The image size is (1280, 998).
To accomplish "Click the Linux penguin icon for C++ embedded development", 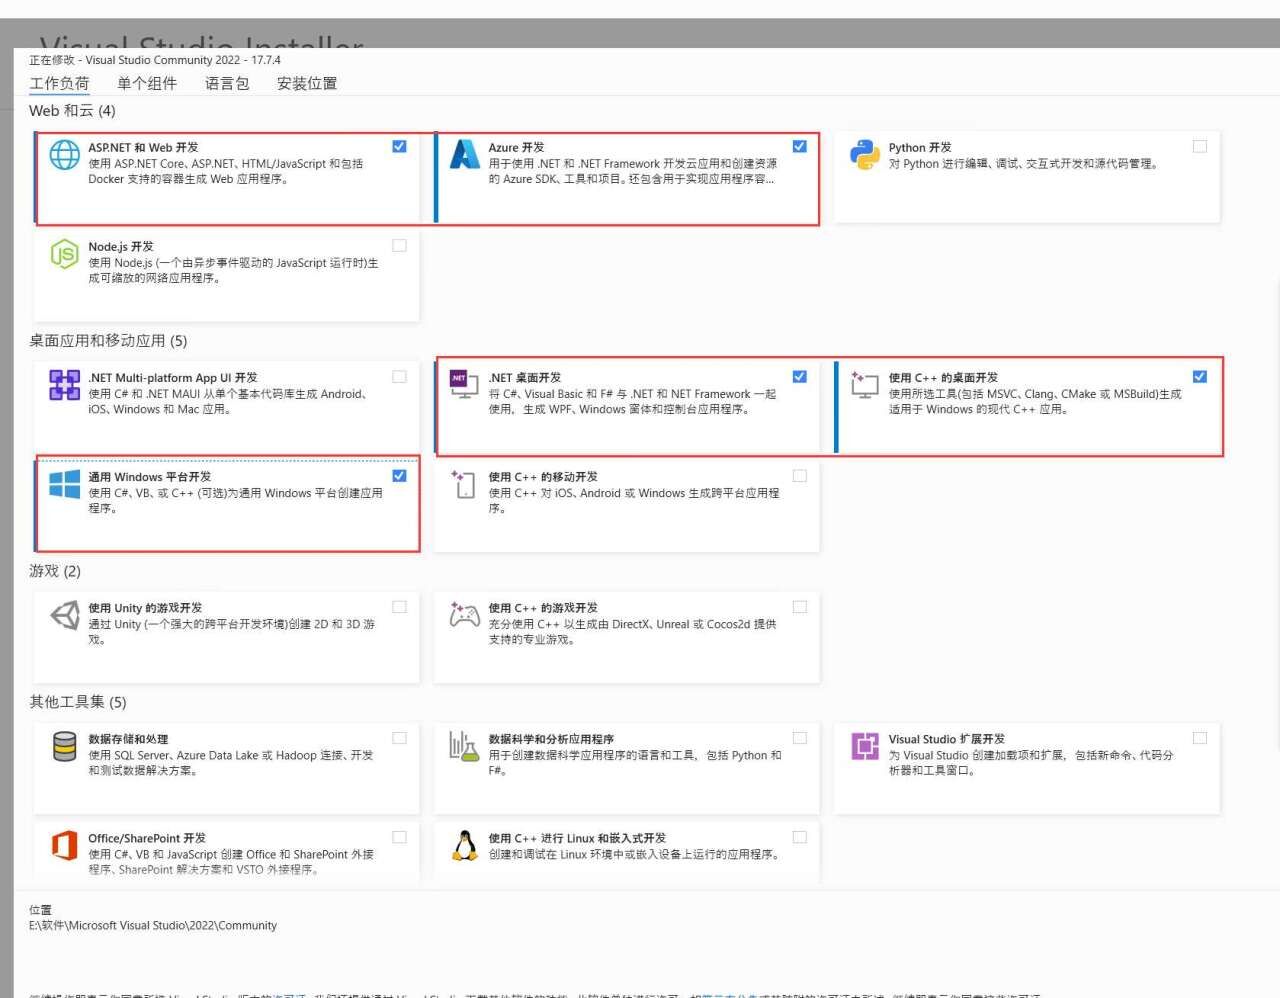I will [465, 845].
